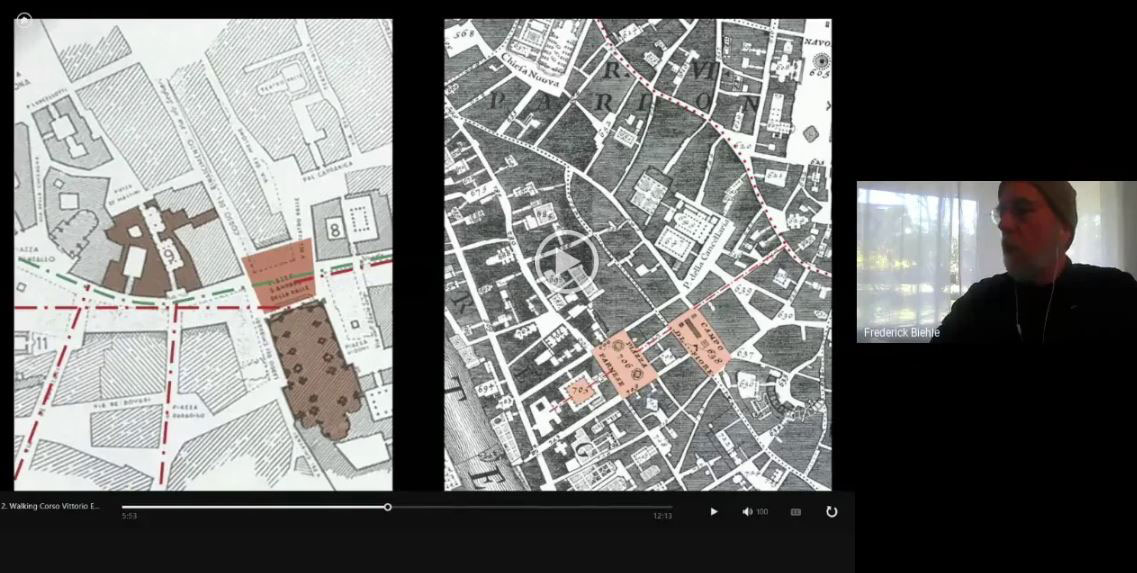Click the Frederick Biehle webcam thumbnail
This screenshot has width=1137, height=573.
[x=996, y=261]
